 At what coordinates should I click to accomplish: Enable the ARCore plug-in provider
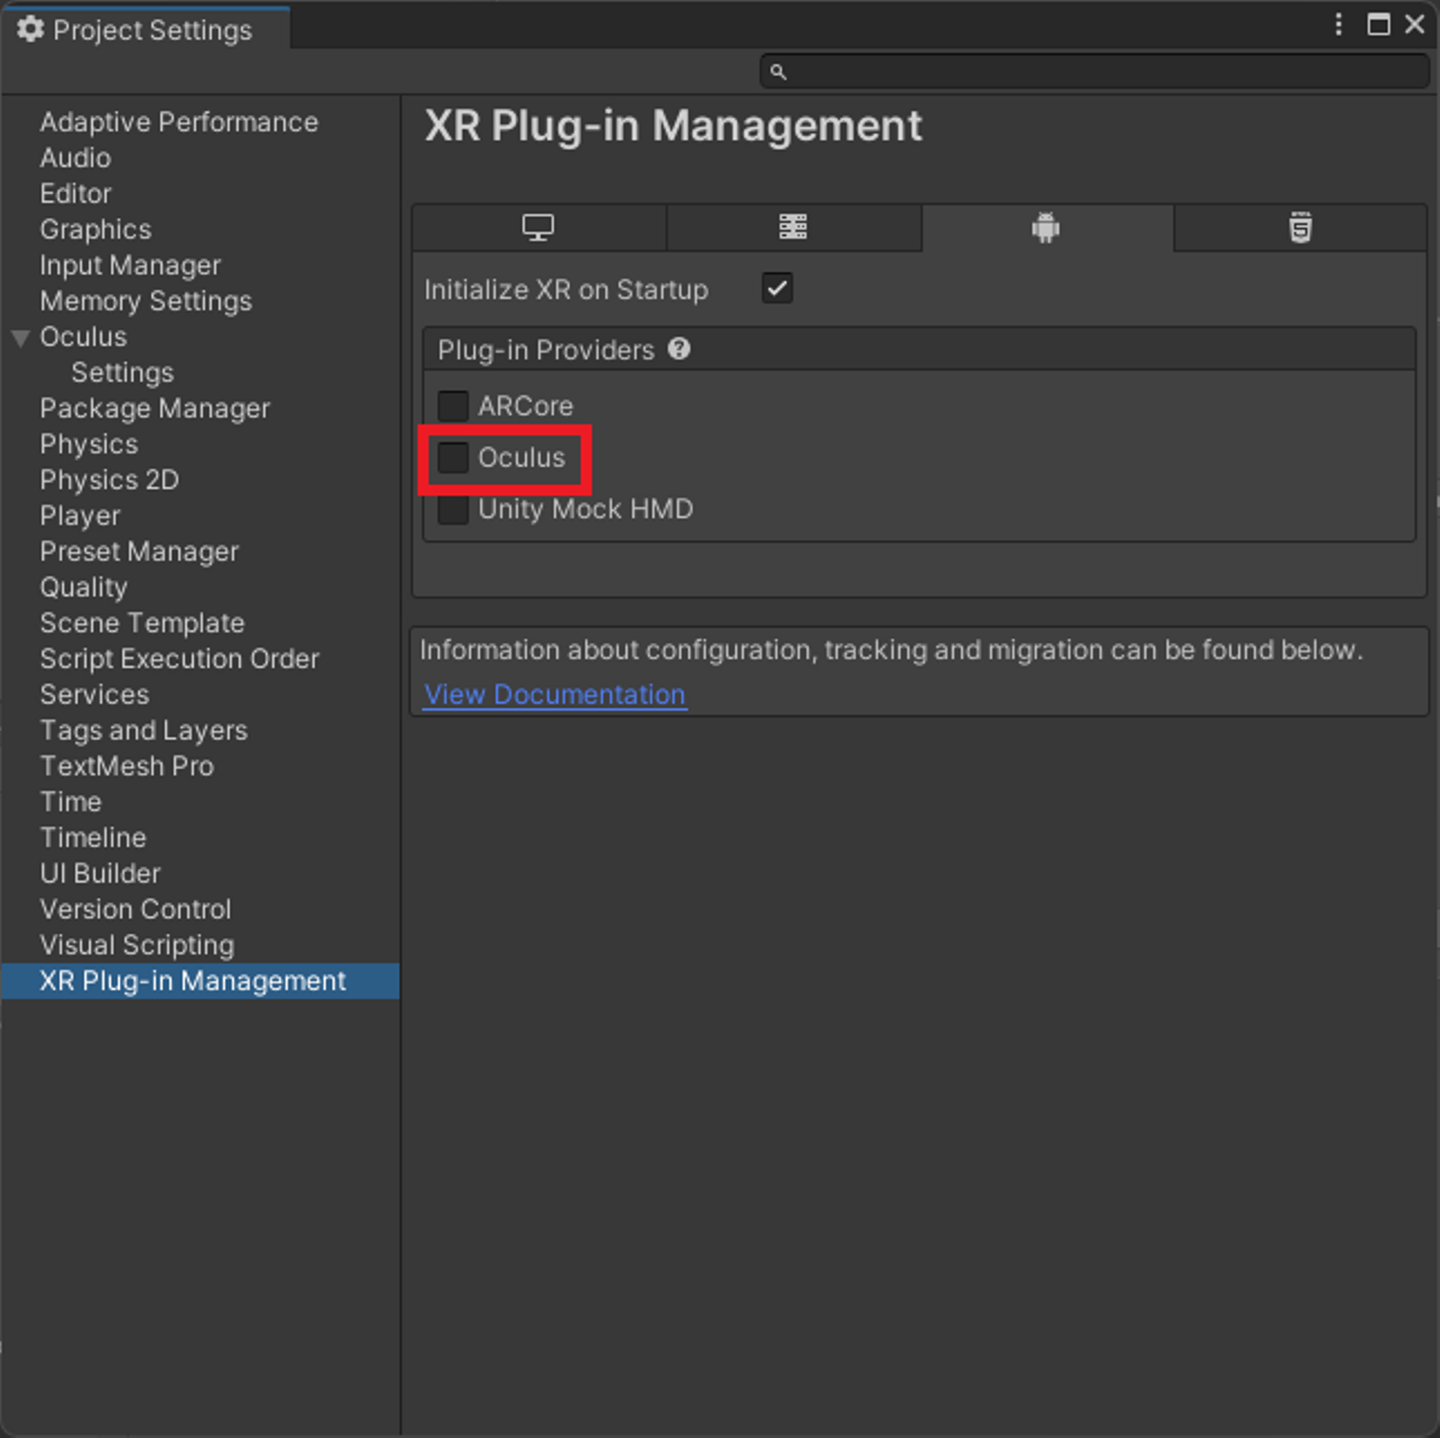click(453, 406)
